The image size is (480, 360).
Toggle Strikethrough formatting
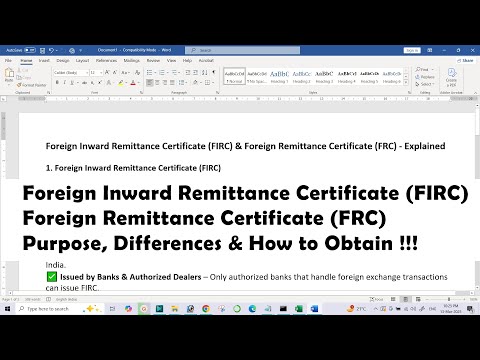coord(85,82)
